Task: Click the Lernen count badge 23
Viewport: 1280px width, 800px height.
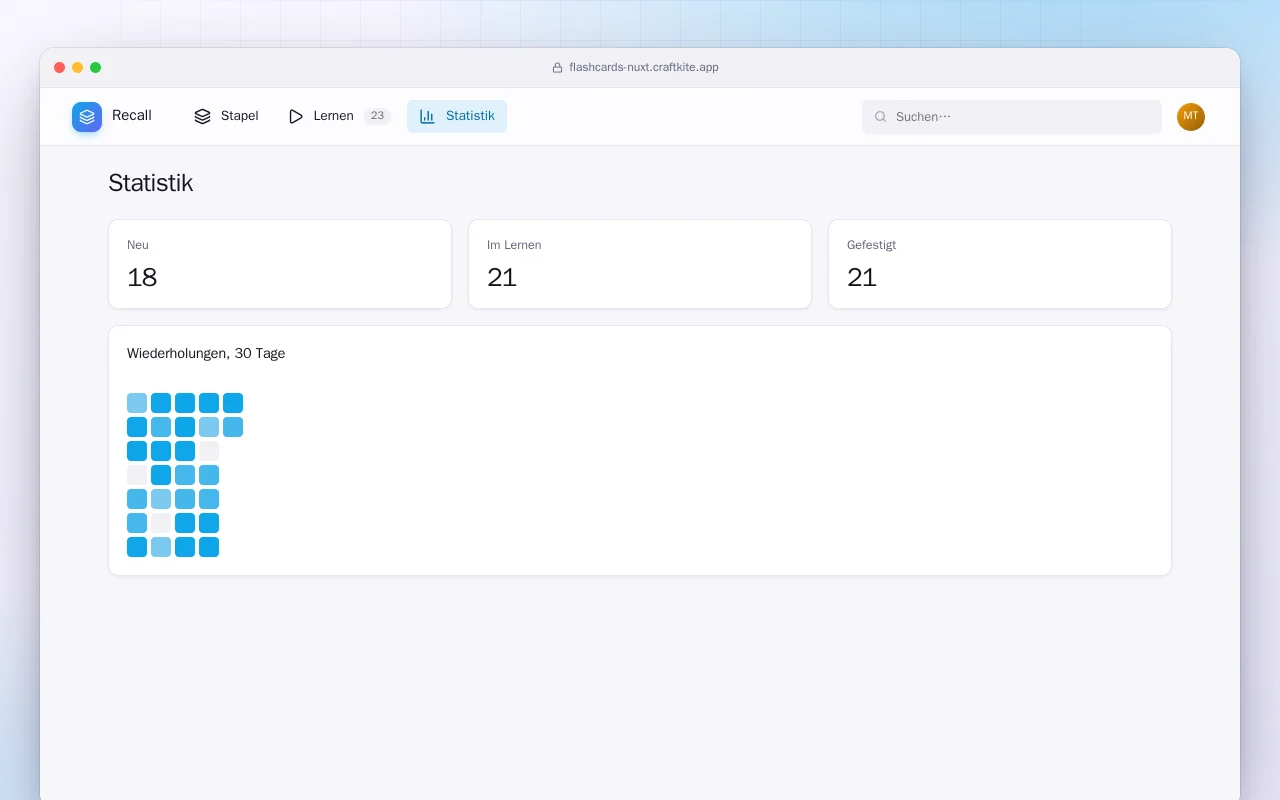Action: pos(377,116)
